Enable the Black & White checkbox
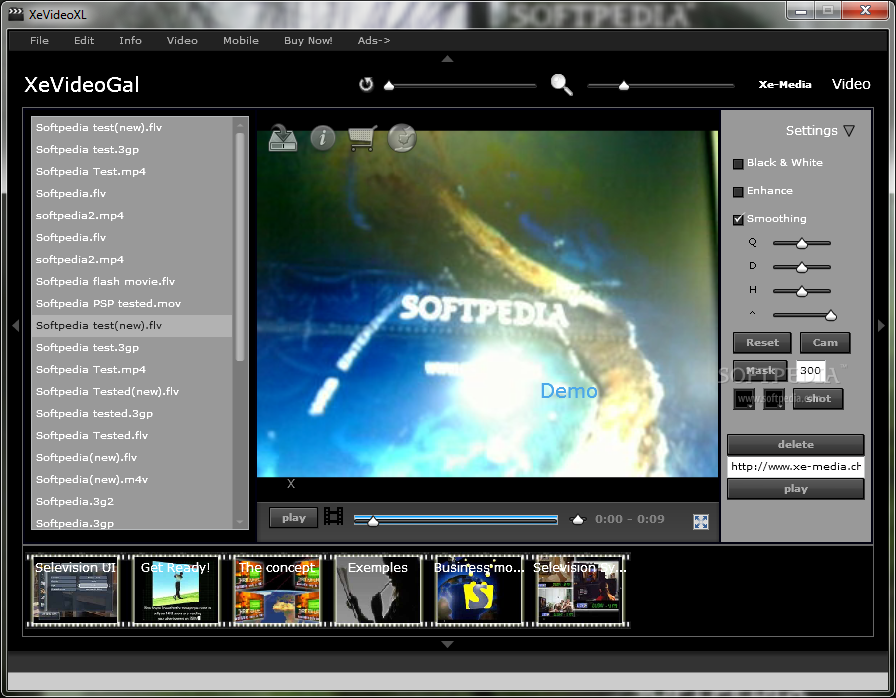 tap(738, 164)
